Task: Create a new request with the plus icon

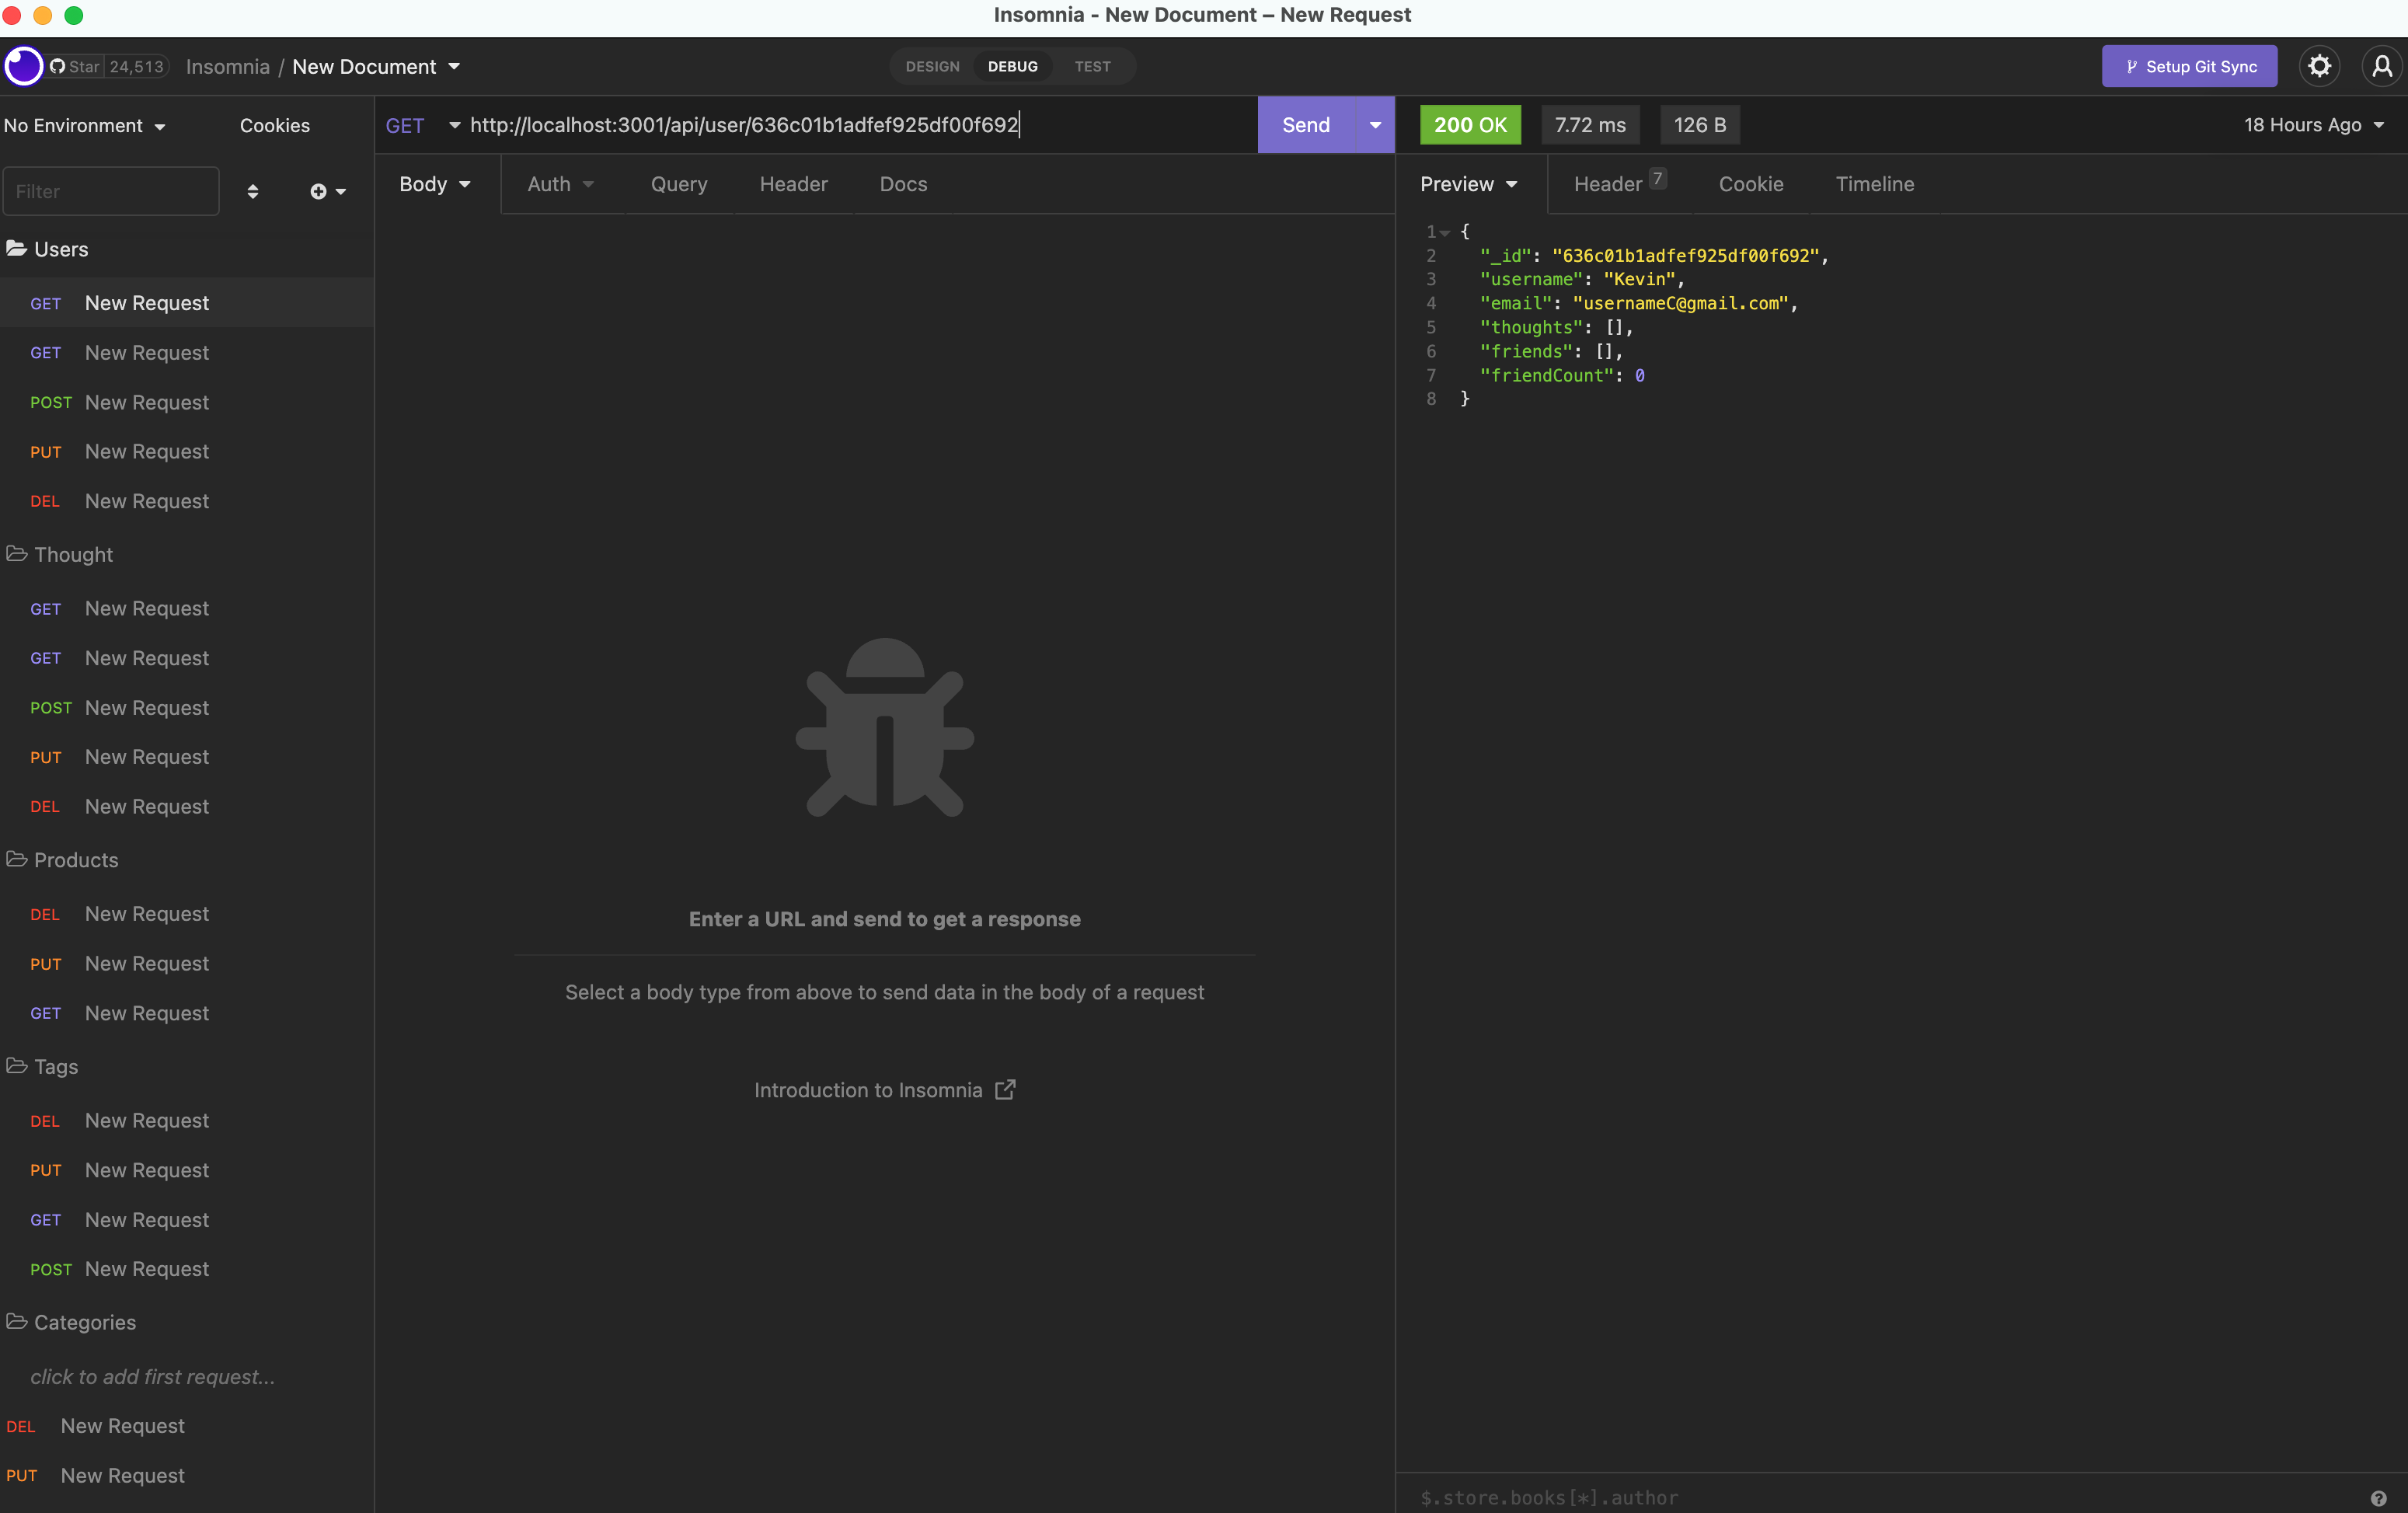Action: 319,191
